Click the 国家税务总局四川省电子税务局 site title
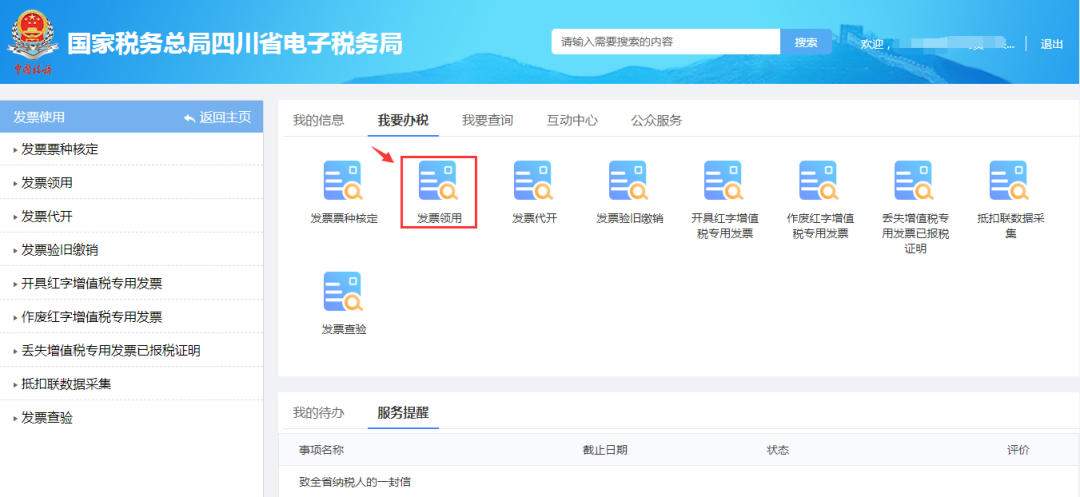1080x497 pixels. point(235,43)
